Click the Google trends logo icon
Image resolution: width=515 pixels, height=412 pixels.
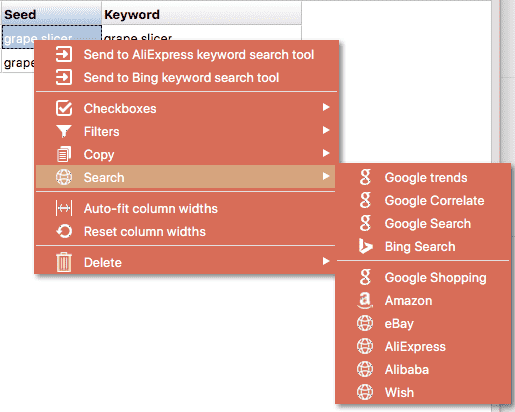tap(365, 177)
